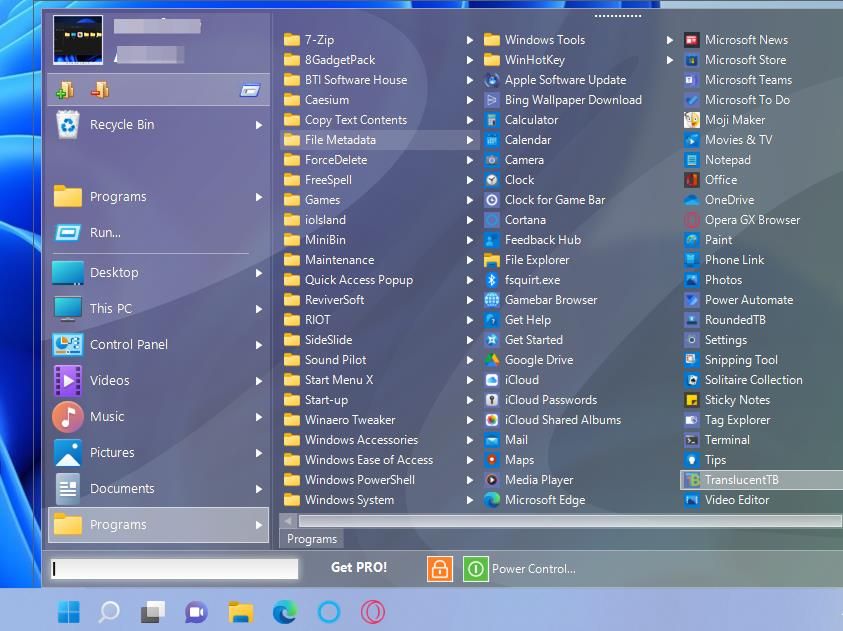843x631 pixels.
Task: Open the Calculator app icon
Action: [x=491, y=120]
